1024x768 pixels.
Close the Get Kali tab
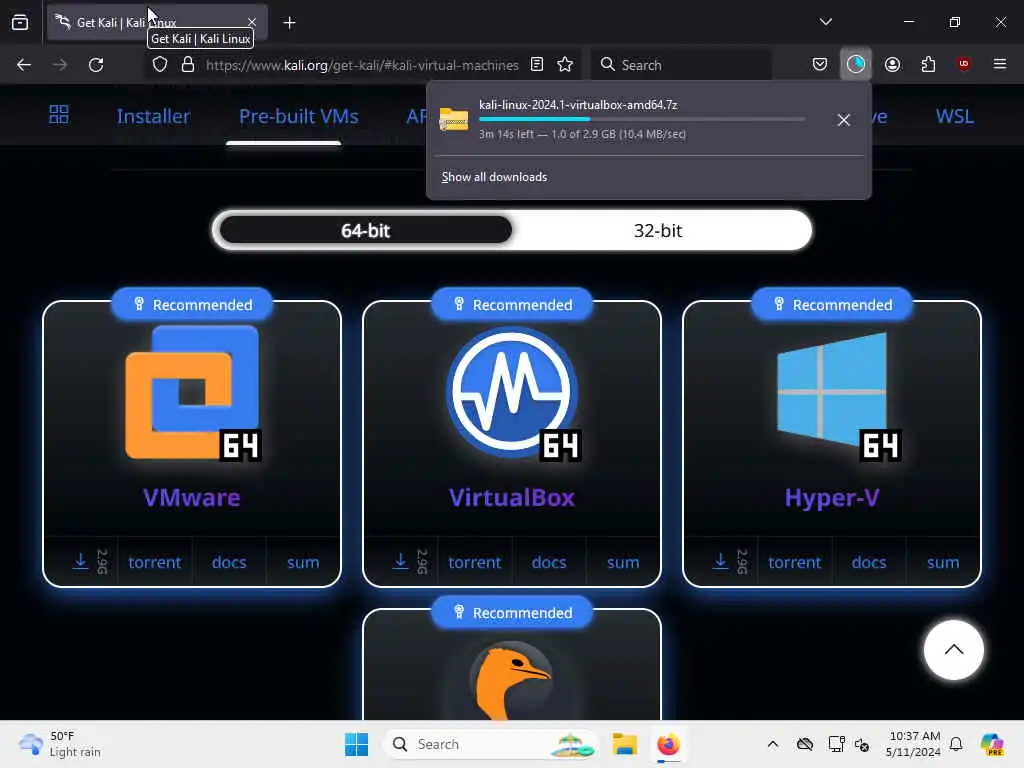252,22
